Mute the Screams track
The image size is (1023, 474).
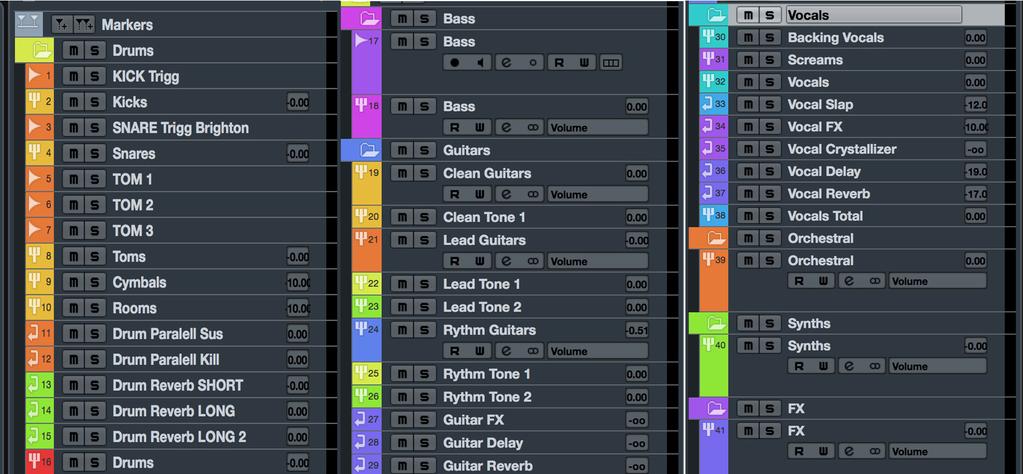click(748, 60)
